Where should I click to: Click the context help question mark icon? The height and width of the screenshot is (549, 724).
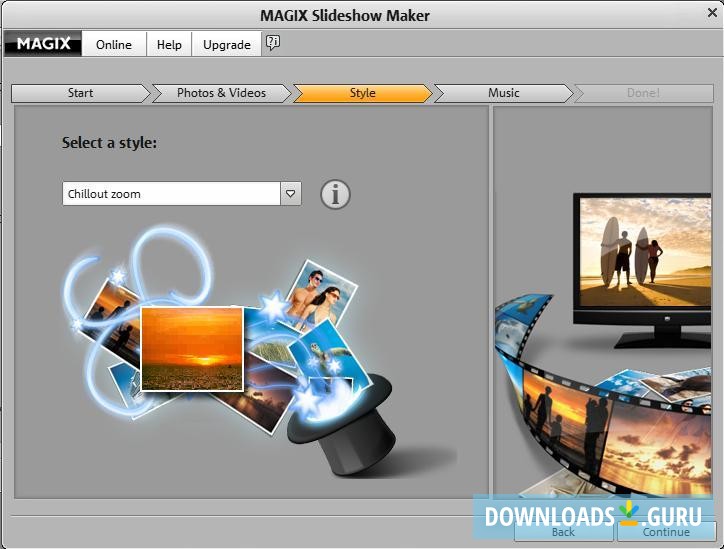pos(273,43)
